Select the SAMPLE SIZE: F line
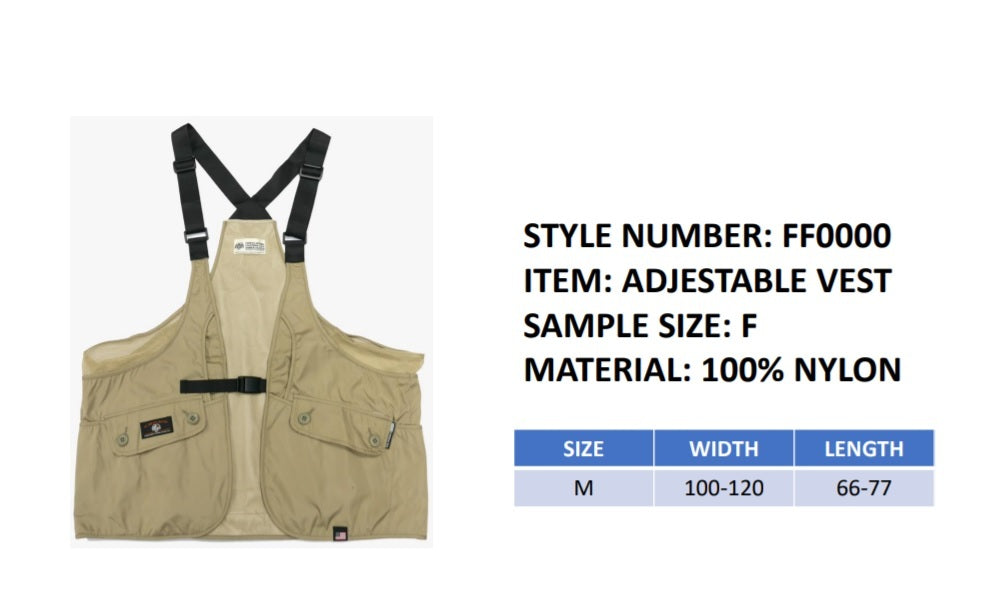 [x=640, y=326]
